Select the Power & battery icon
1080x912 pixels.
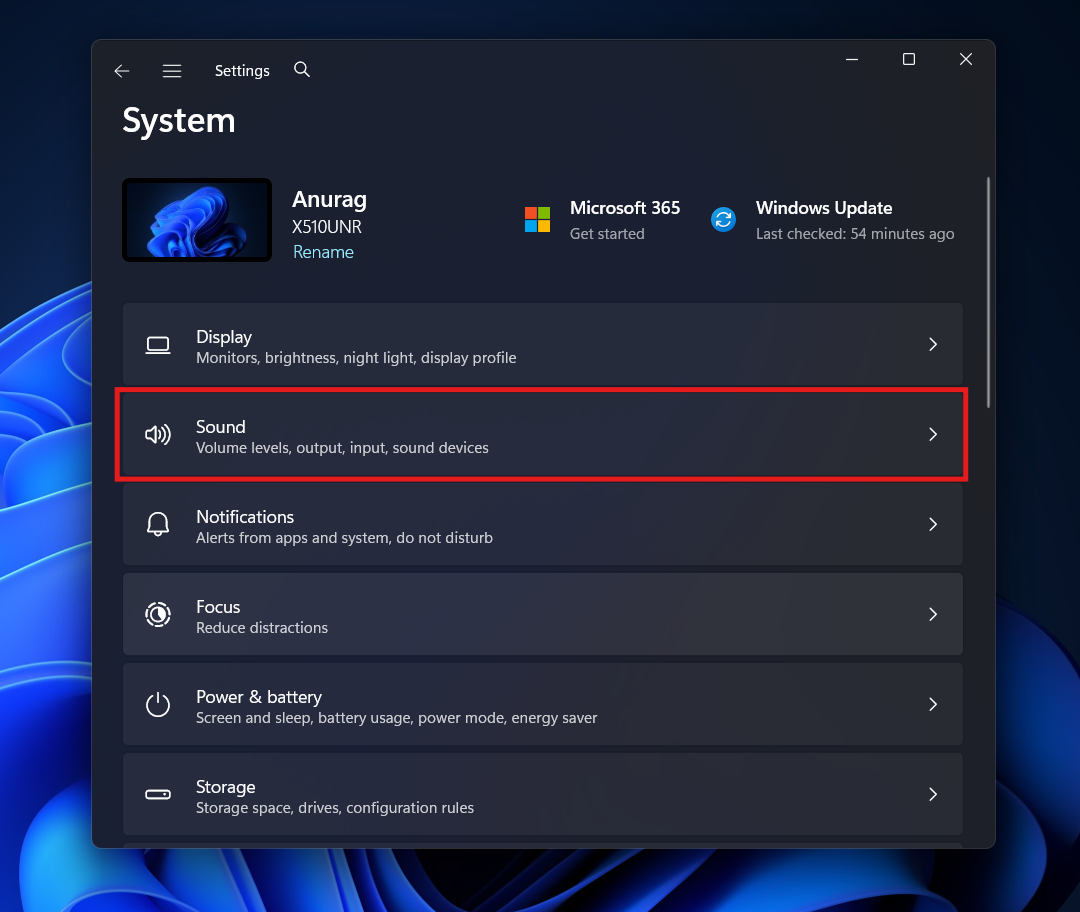click(158, 704)
